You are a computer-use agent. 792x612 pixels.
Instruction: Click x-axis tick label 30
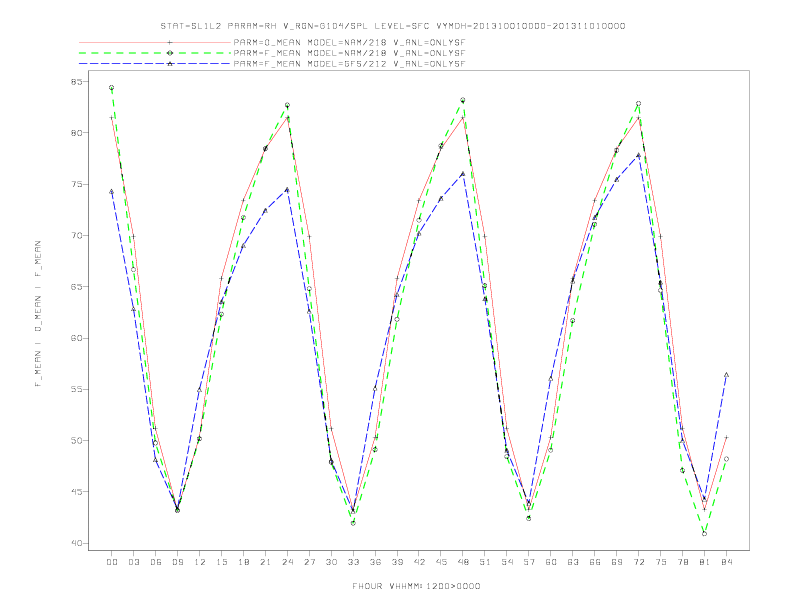(331, 562)
